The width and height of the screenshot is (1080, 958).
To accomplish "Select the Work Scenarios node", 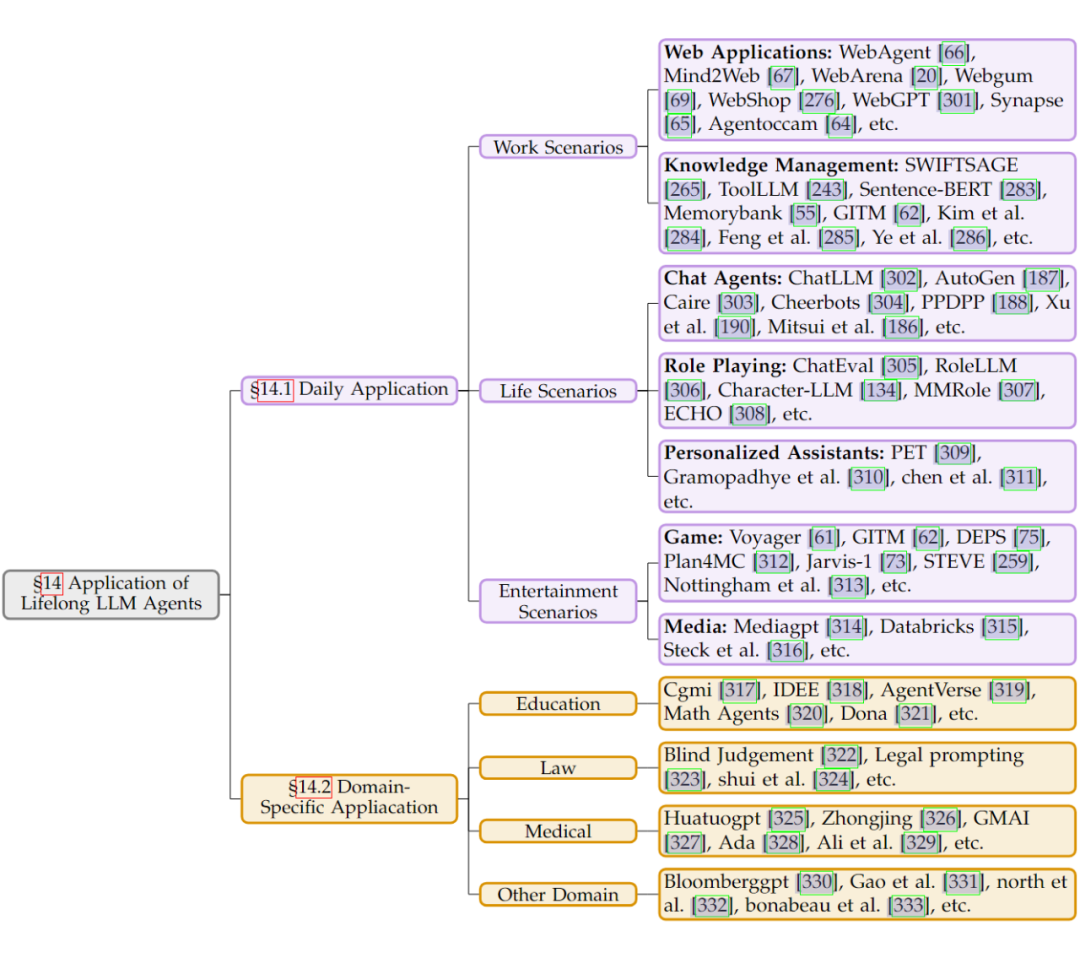I will click(x=558, y=147).
